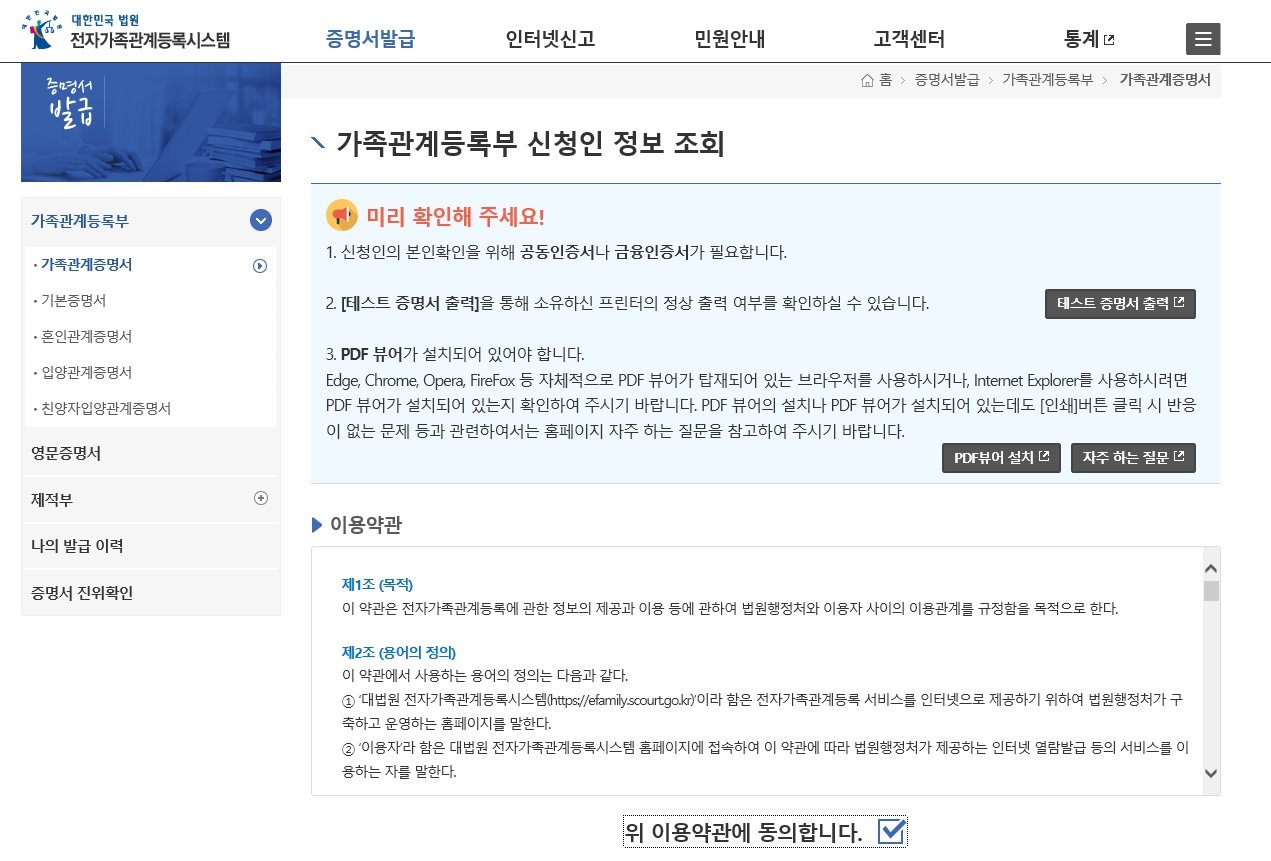Click the 테스트 증명서 출력 button
The width and height of the screenshot is (1271, 861).
1120,304
